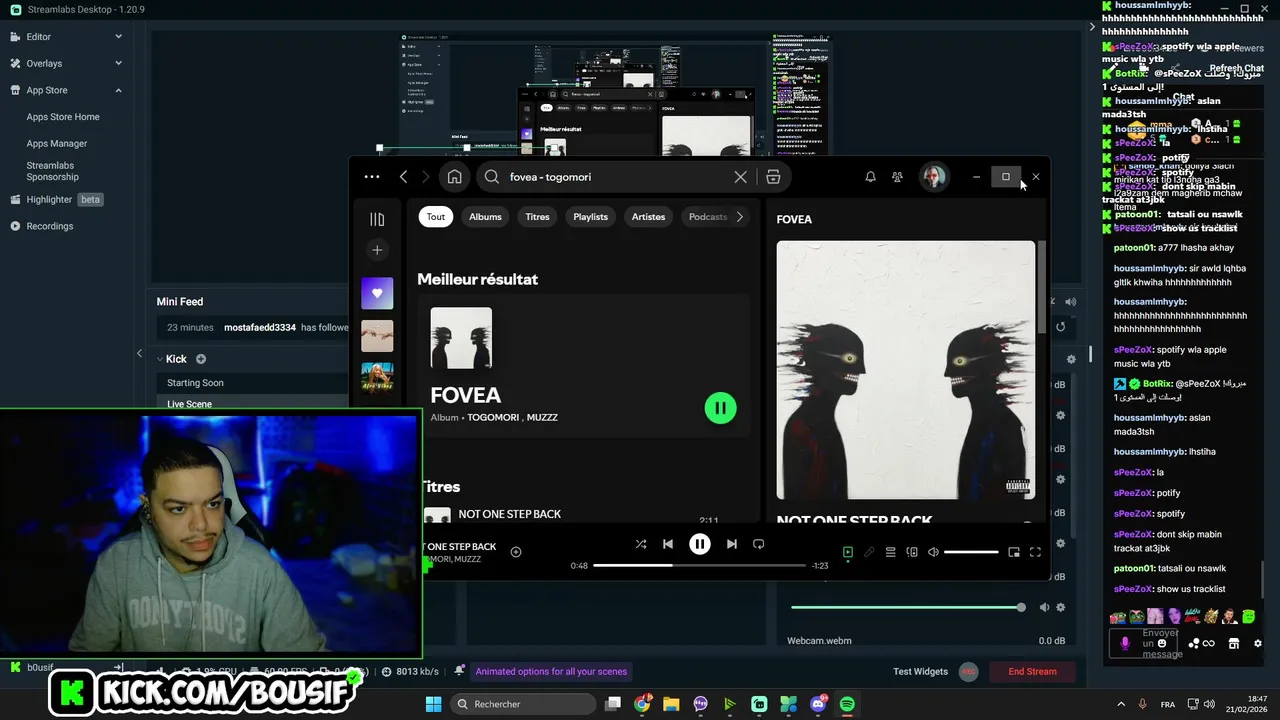Open Spotify Friend Activity icon
Image resolution: width=1280 pixels, height=720 pixels.
[x=897, y=177]
